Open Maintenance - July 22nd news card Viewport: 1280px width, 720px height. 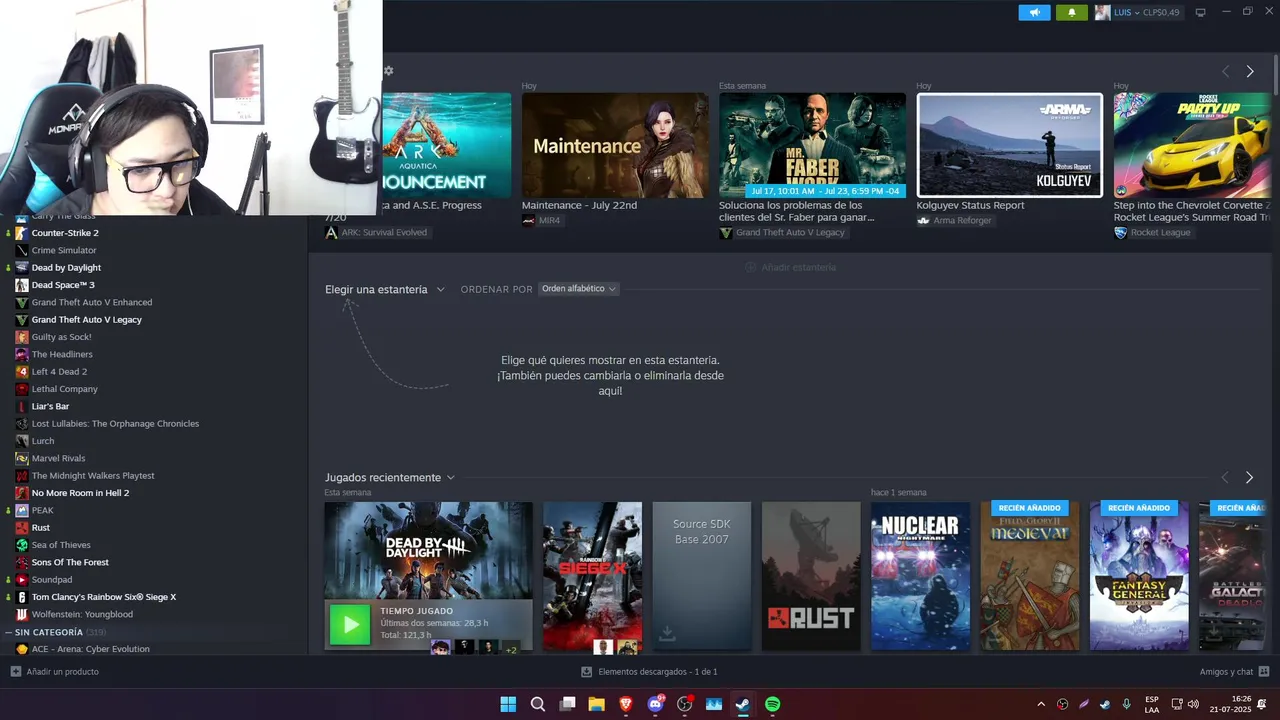(615, 146)
